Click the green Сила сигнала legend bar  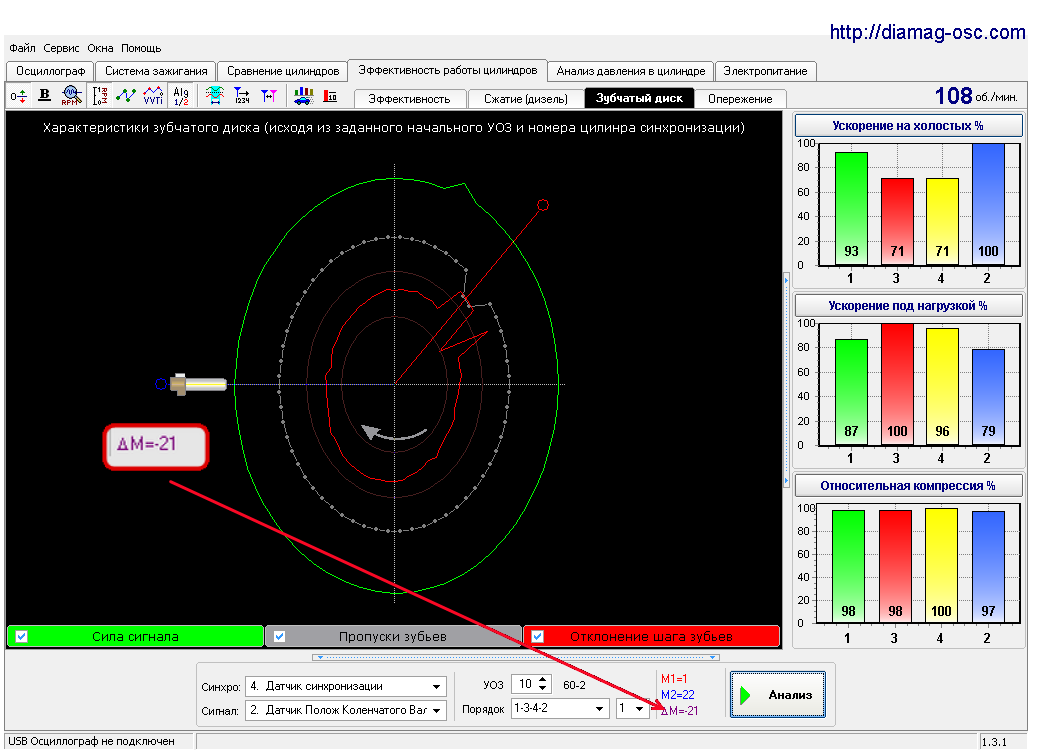pyautogui.click(x=135, y=637)
